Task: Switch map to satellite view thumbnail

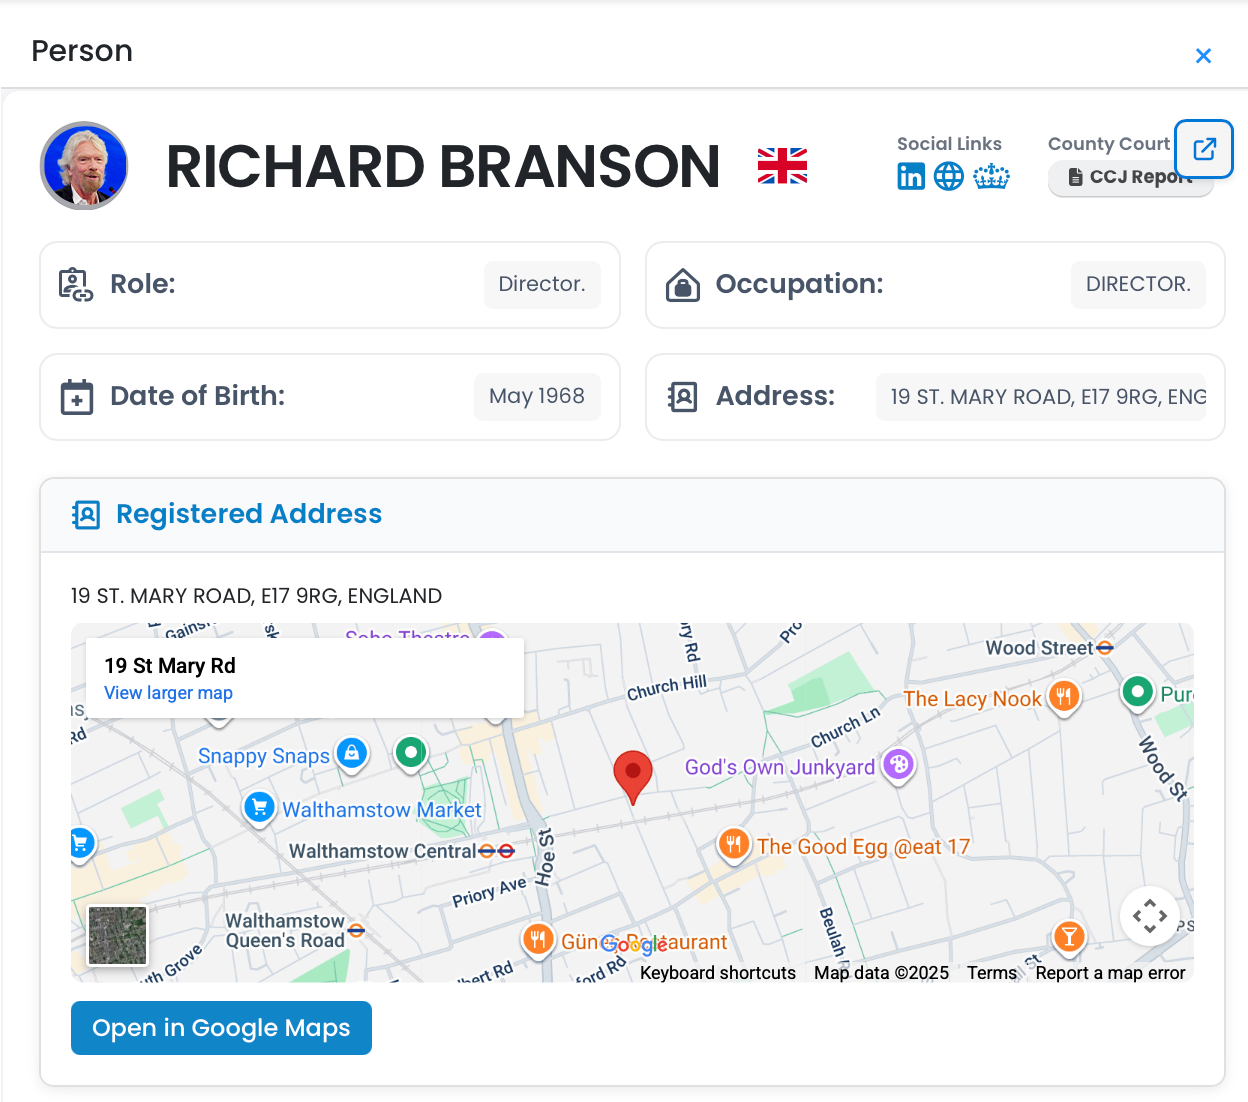Action: point(118,935)
